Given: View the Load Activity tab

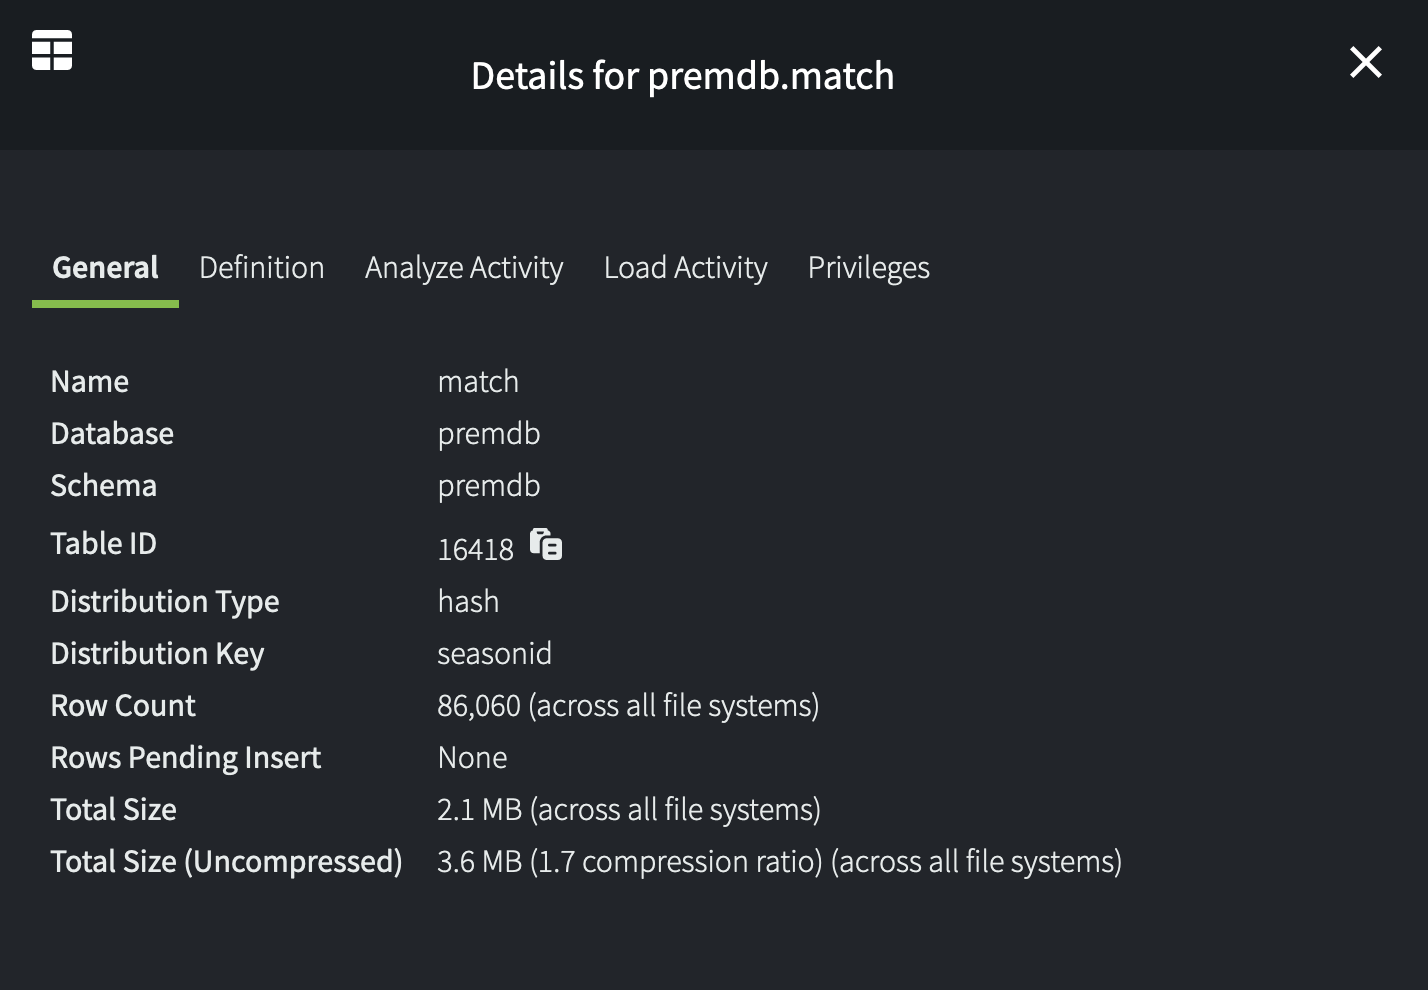Looking at the screenshot, I should coord(685,268).
